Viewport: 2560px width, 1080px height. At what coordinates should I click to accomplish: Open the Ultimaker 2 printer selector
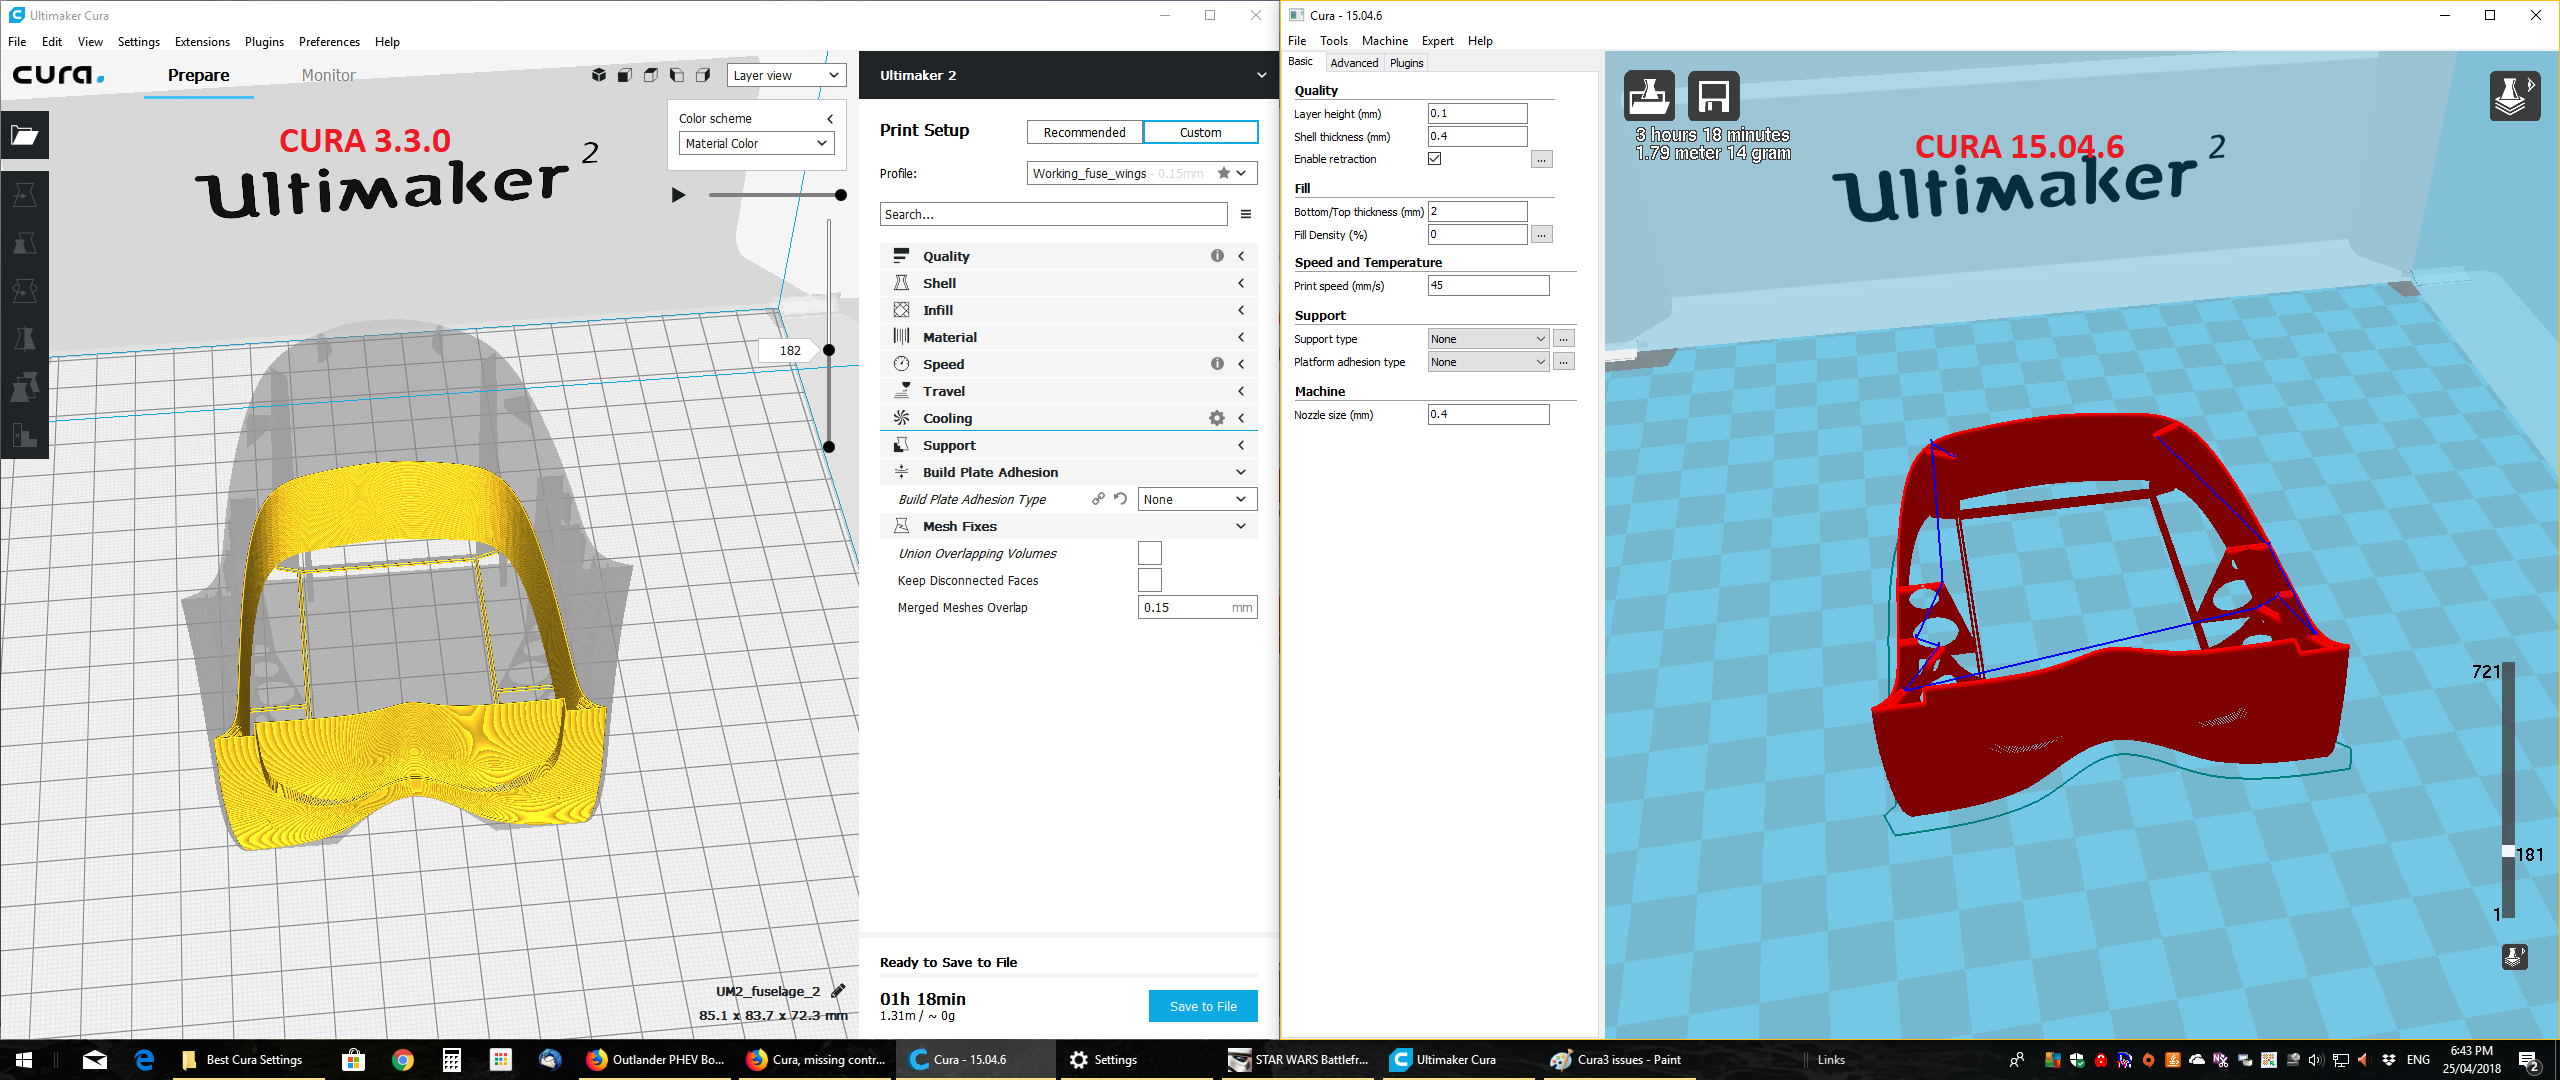coord(1069,75)
